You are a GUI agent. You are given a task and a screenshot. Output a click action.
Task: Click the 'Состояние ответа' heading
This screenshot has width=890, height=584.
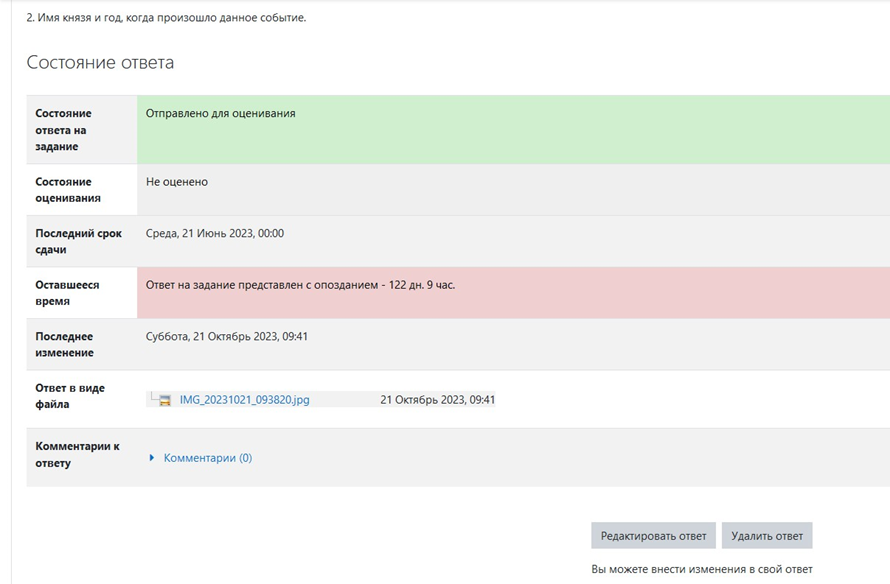click(x=100, y=62)
